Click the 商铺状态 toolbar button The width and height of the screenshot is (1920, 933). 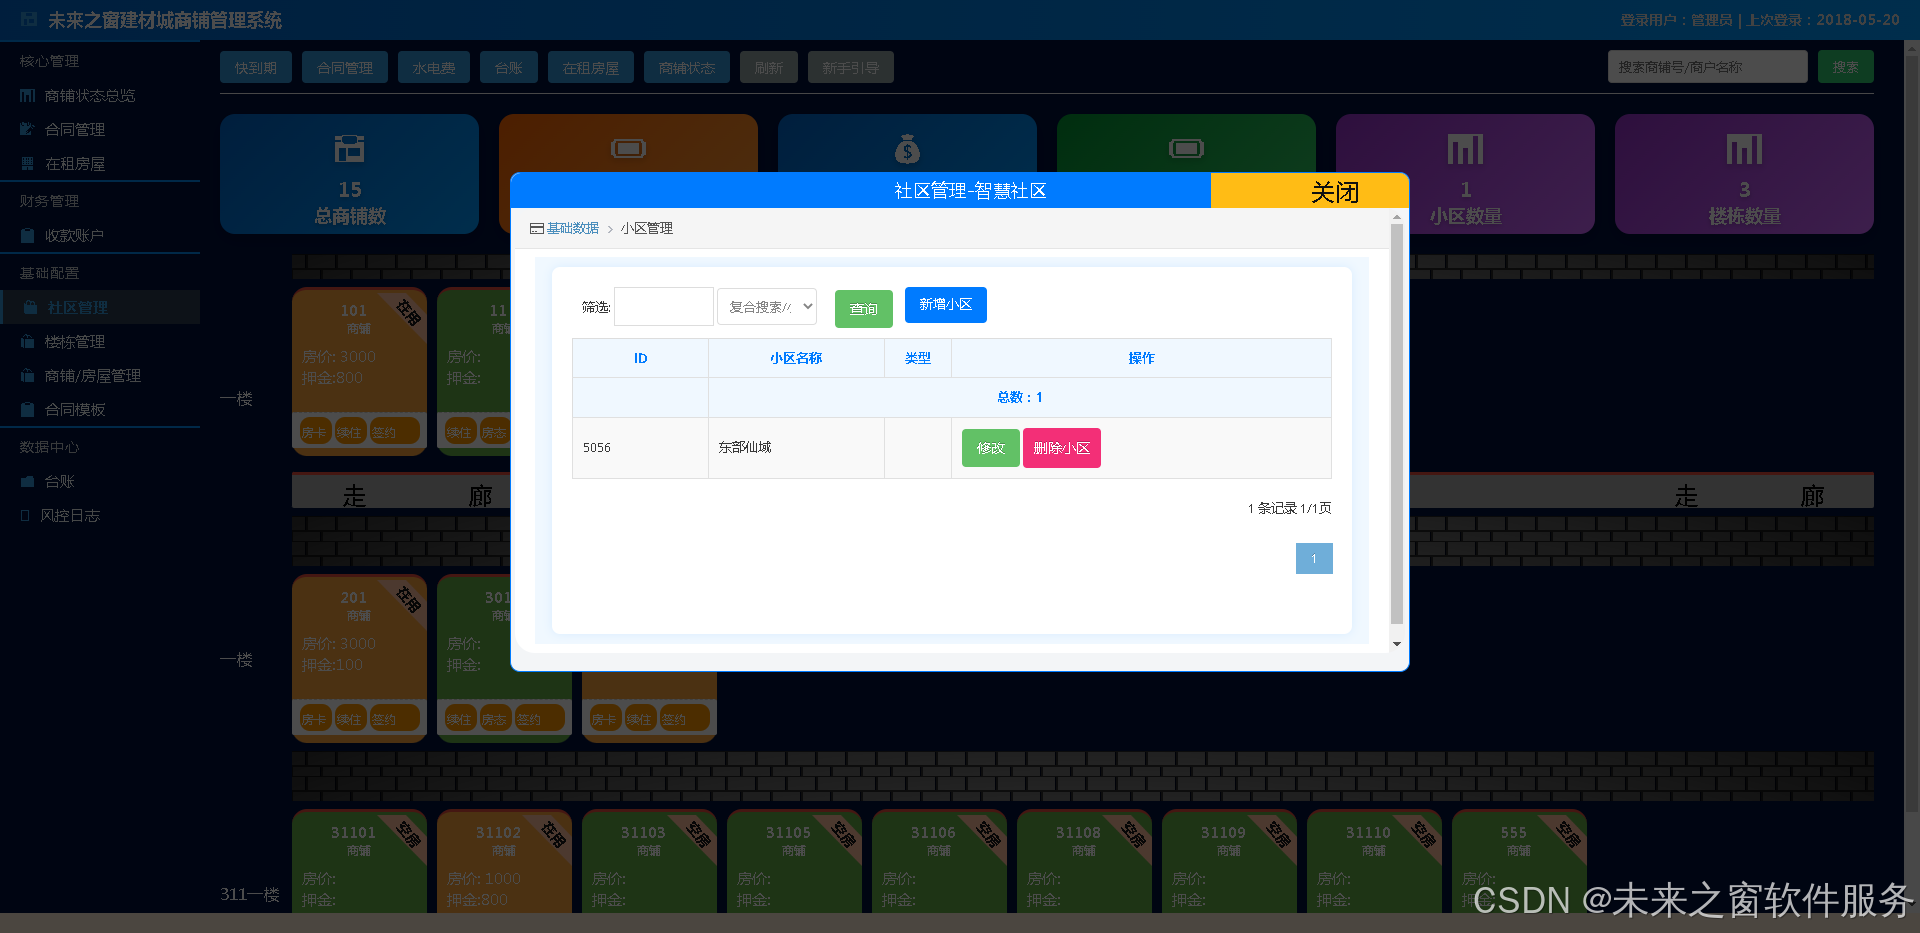[687, 68]
